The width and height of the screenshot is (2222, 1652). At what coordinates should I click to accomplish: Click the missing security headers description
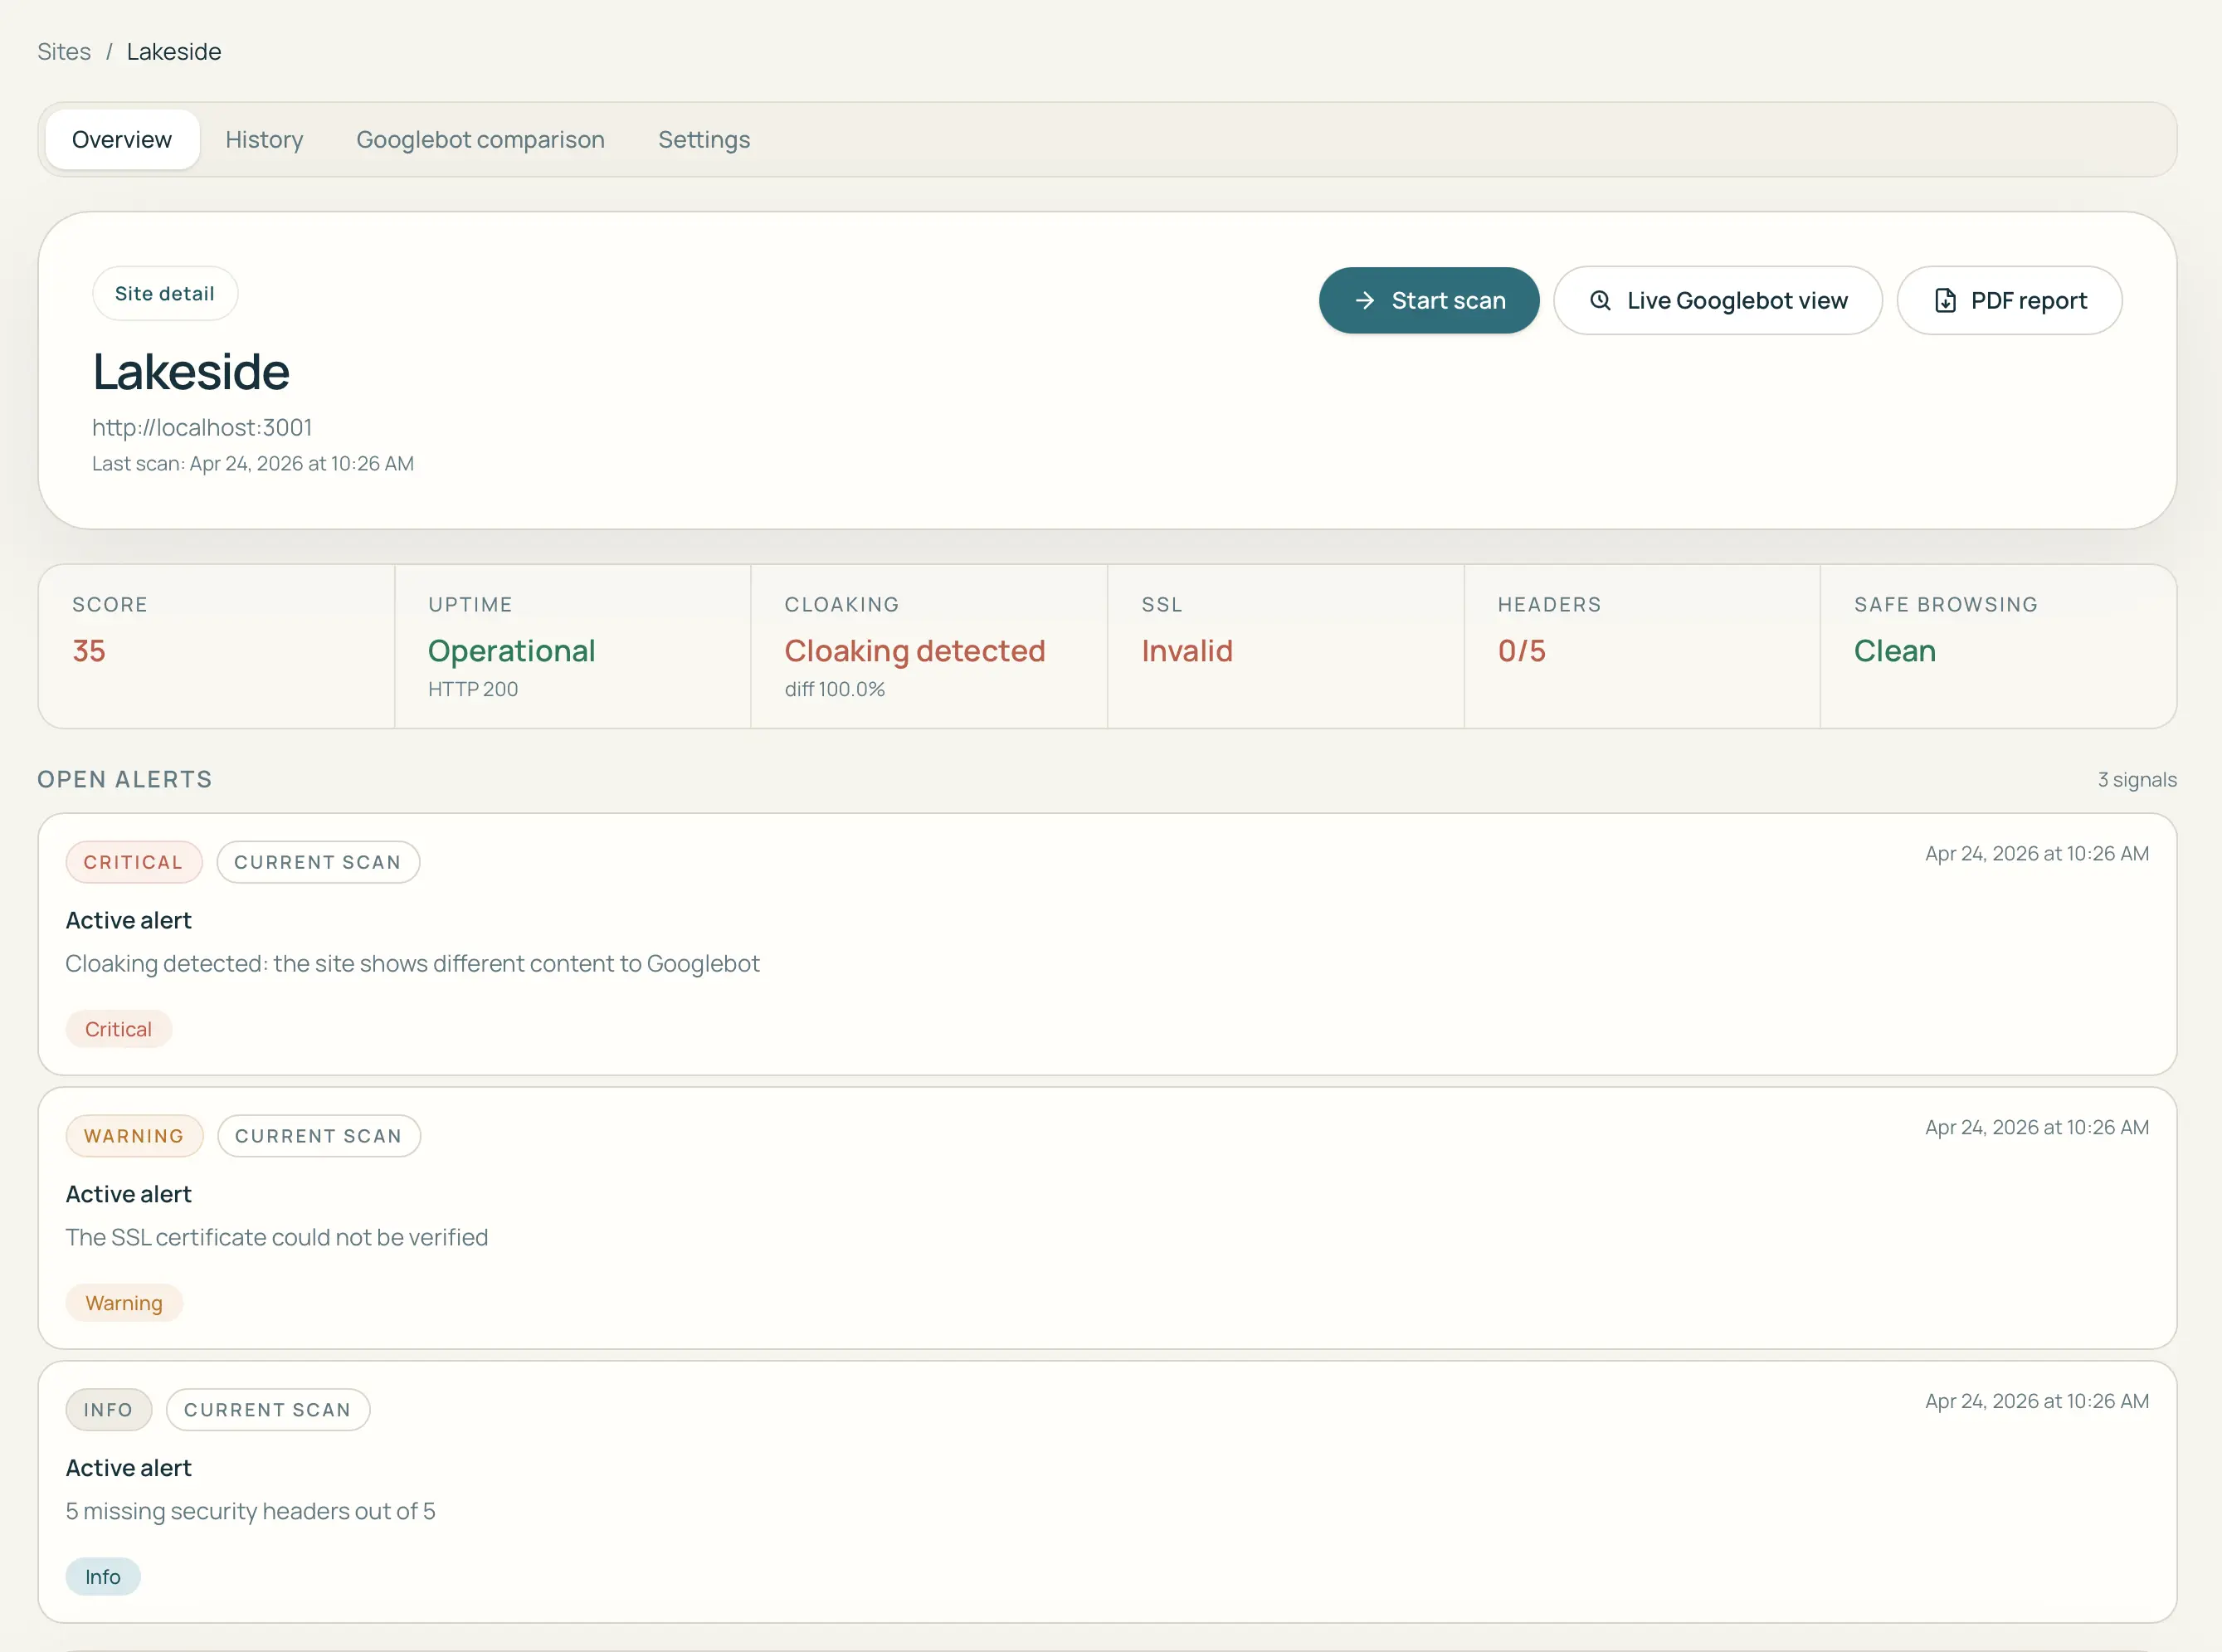pos(251,1511)
